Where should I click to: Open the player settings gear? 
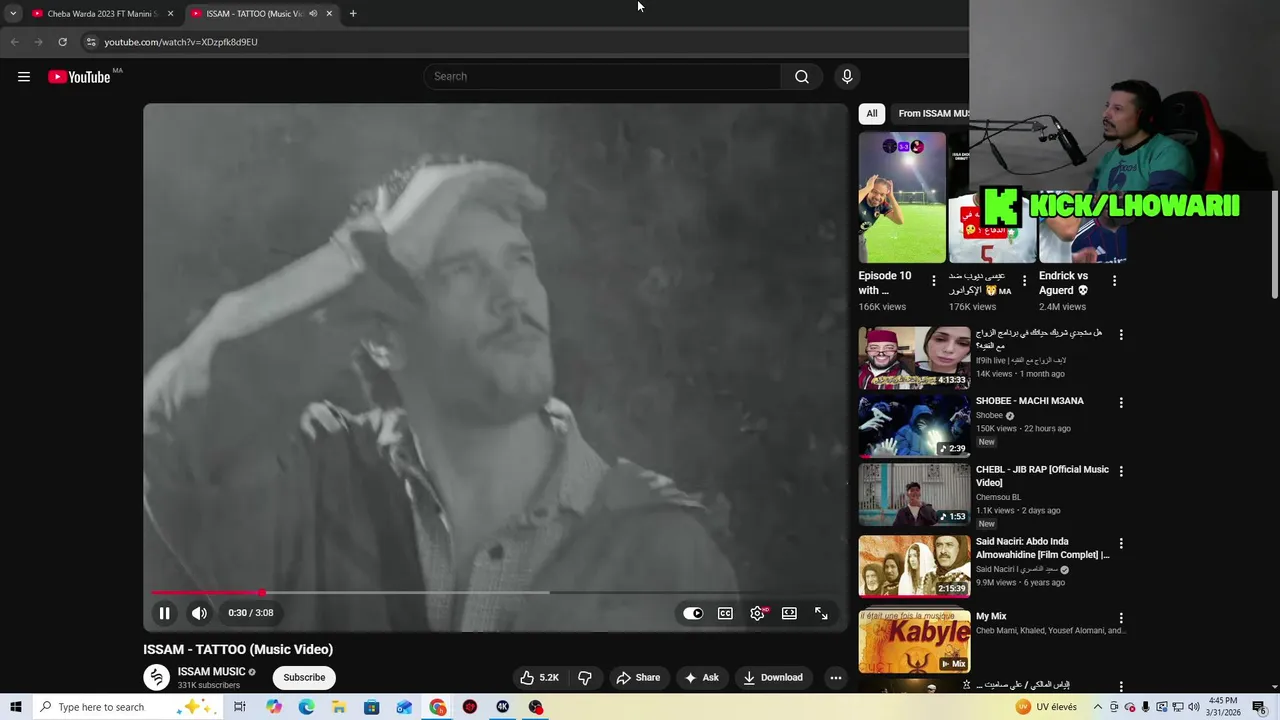757,613
